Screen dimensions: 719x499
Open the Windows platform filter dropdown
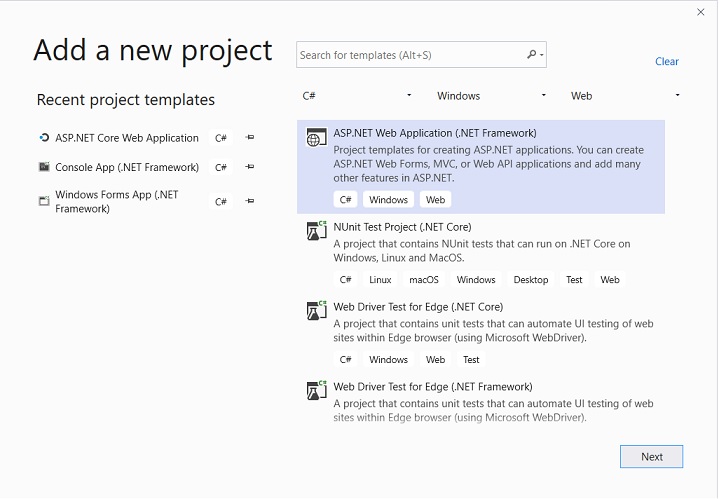tap(492, 96)
